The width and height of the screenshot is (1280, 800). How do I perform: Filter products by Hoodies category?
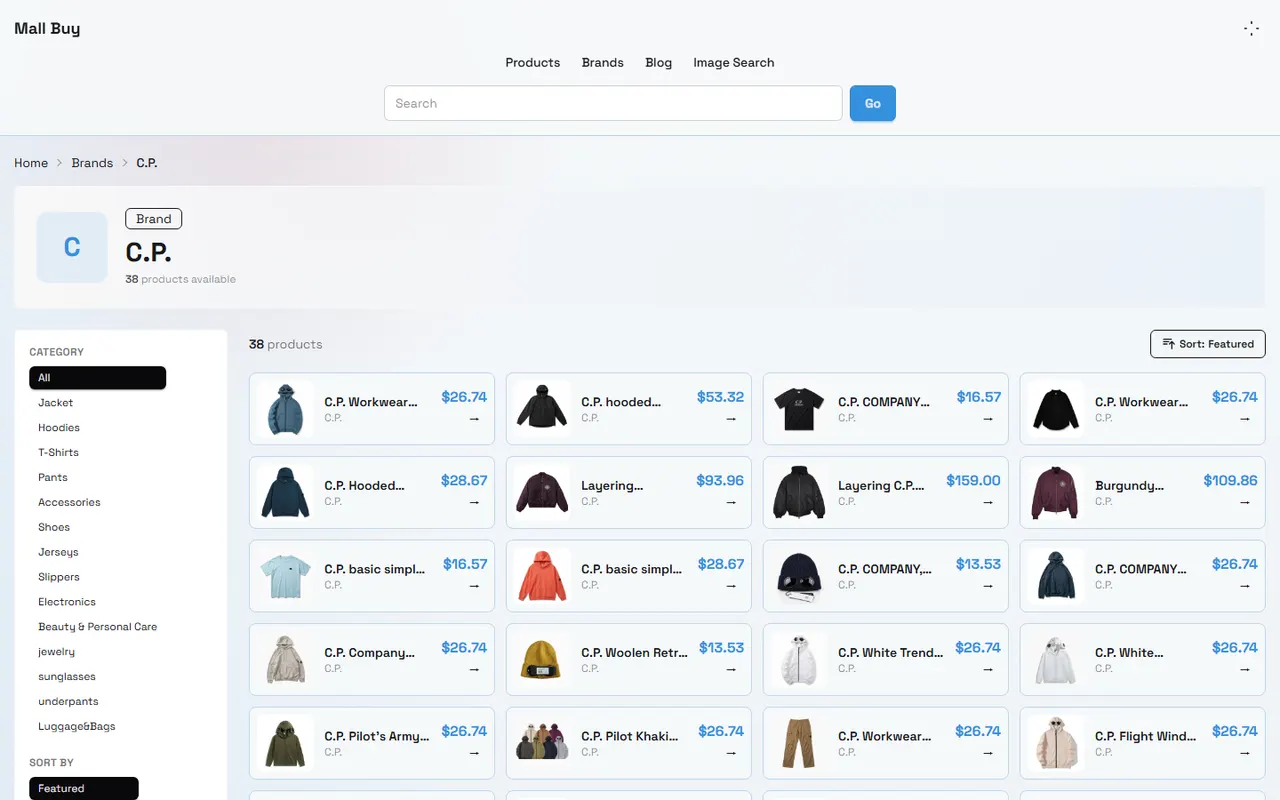[x=98, y=428]
